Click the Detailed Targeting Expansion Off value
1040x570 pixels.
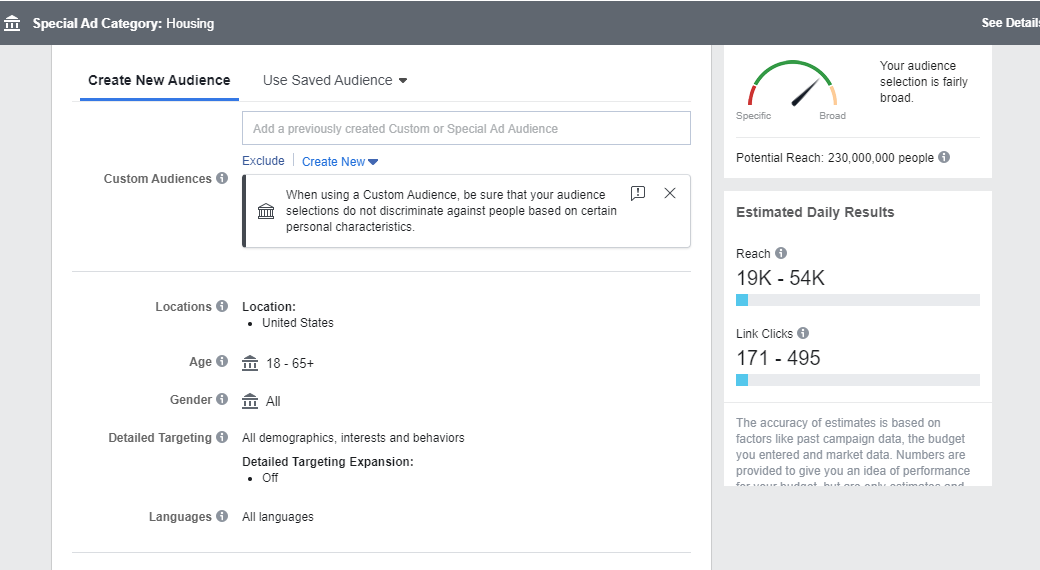(270, 478)
